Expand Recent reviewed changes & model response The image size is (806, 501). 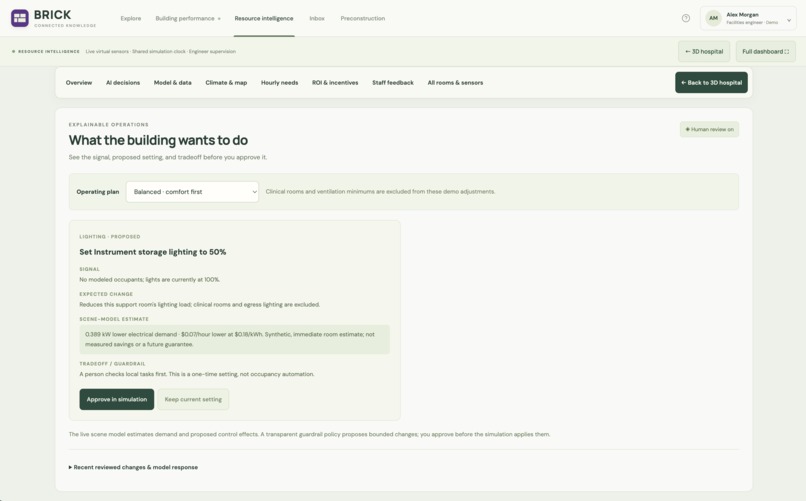pos(133,467)
